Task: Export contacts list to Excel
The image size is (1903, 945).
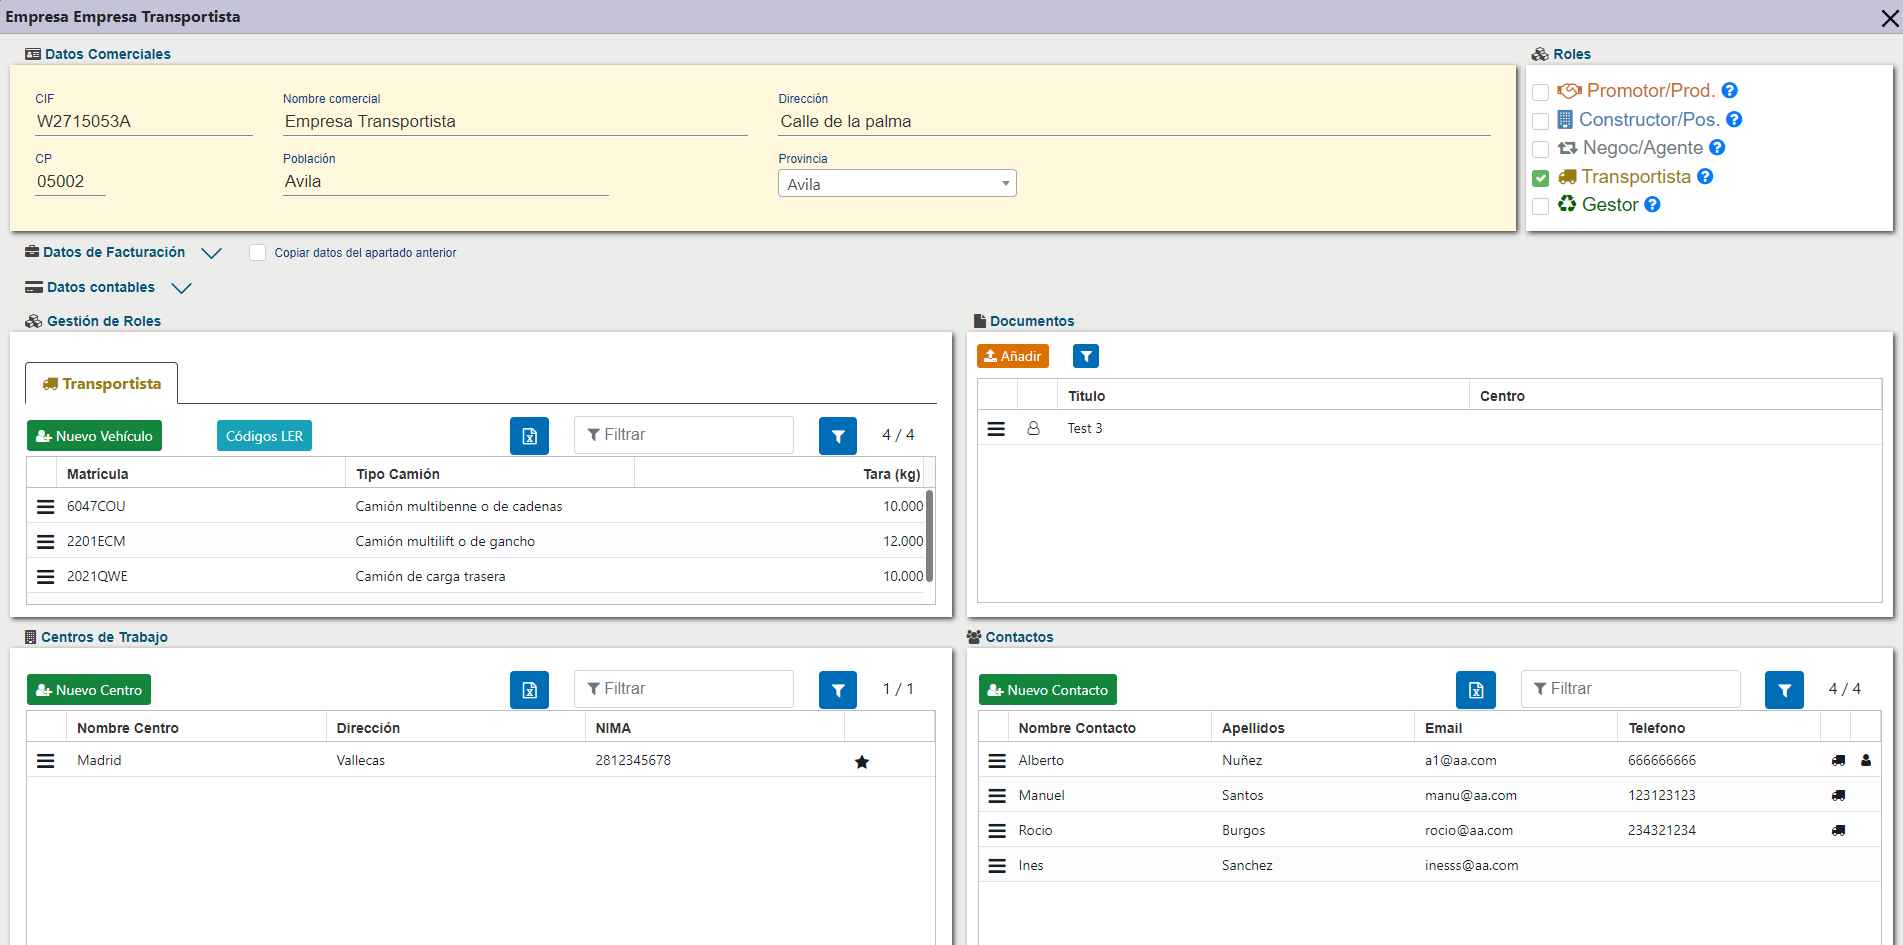Action: (1475, 690)
